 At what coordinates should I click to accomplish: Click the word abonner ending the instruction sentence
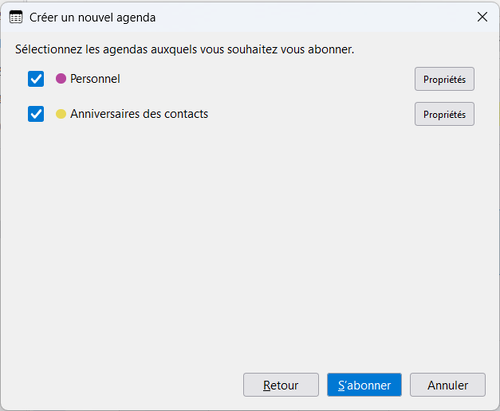tap(331, 49)
